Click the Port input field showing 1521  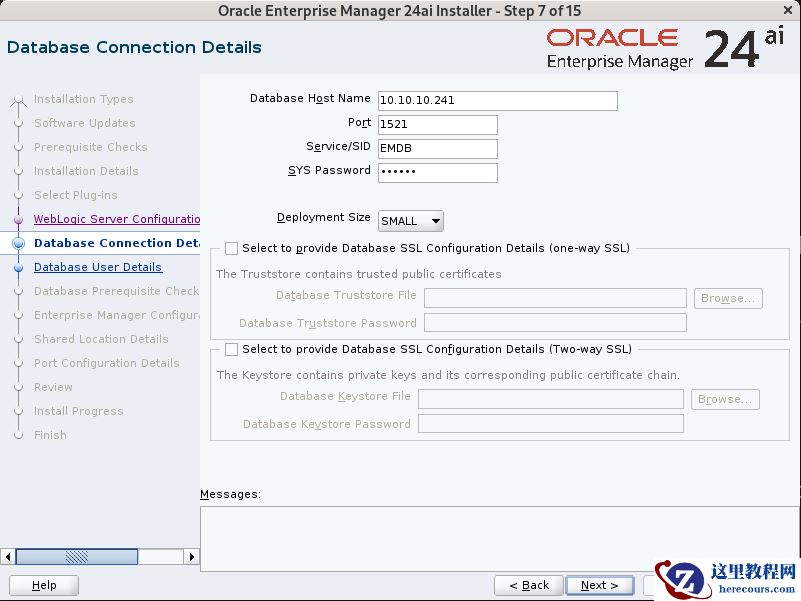(x=438, y=125)
